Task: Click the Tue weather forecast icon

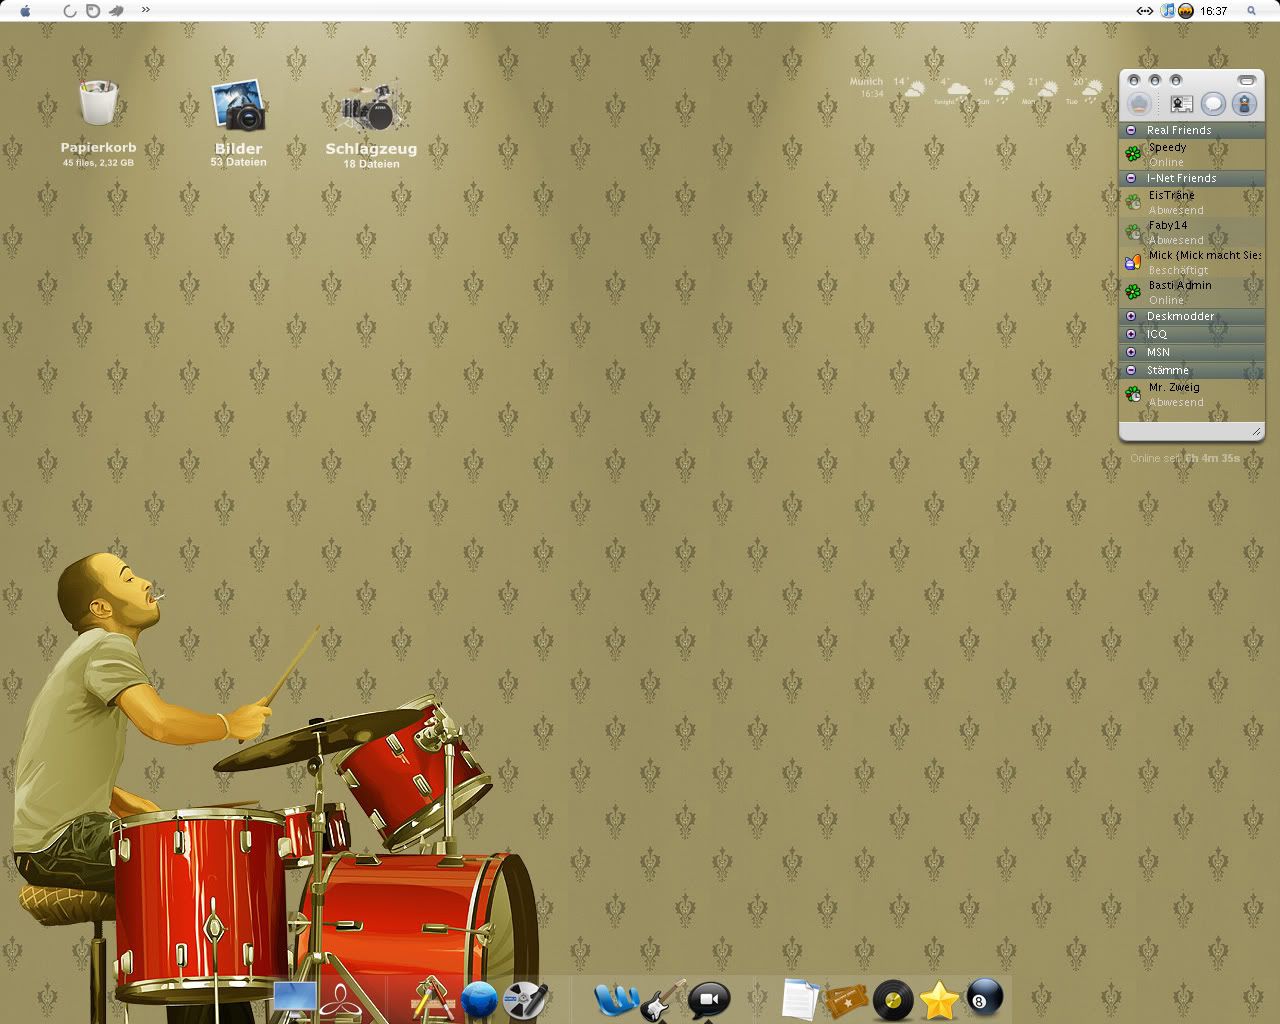Action: pos(1091,92)
